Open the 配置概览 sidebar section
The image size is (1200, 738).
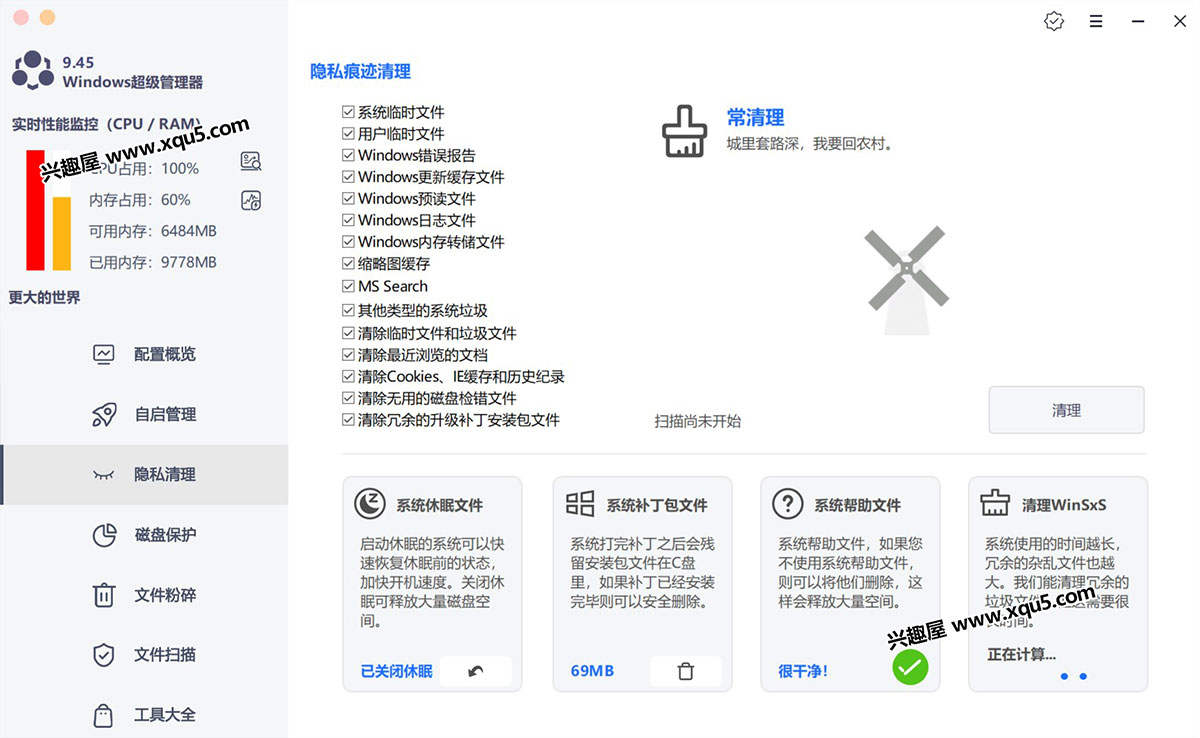(144, 354)
